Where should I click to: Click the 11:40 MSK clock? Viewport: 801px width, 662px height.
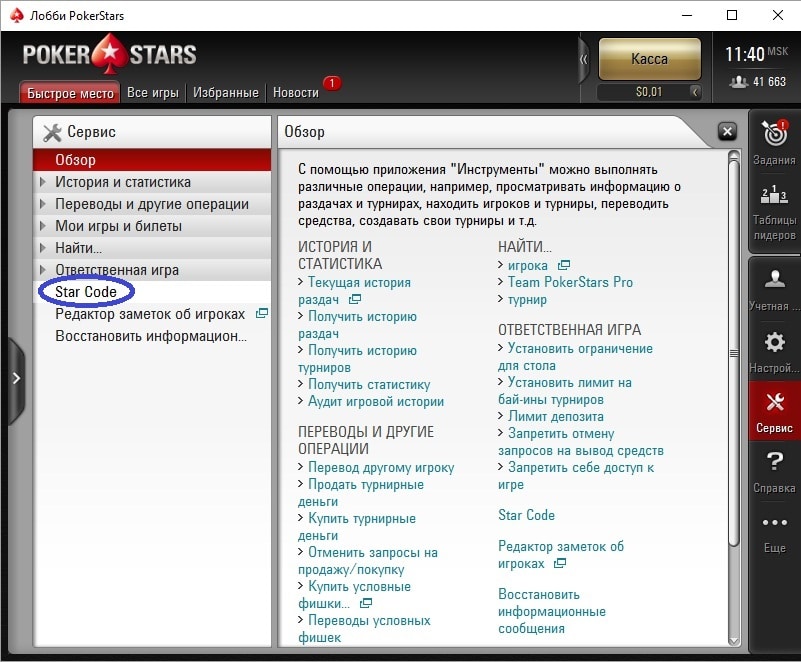pos(757,54)
